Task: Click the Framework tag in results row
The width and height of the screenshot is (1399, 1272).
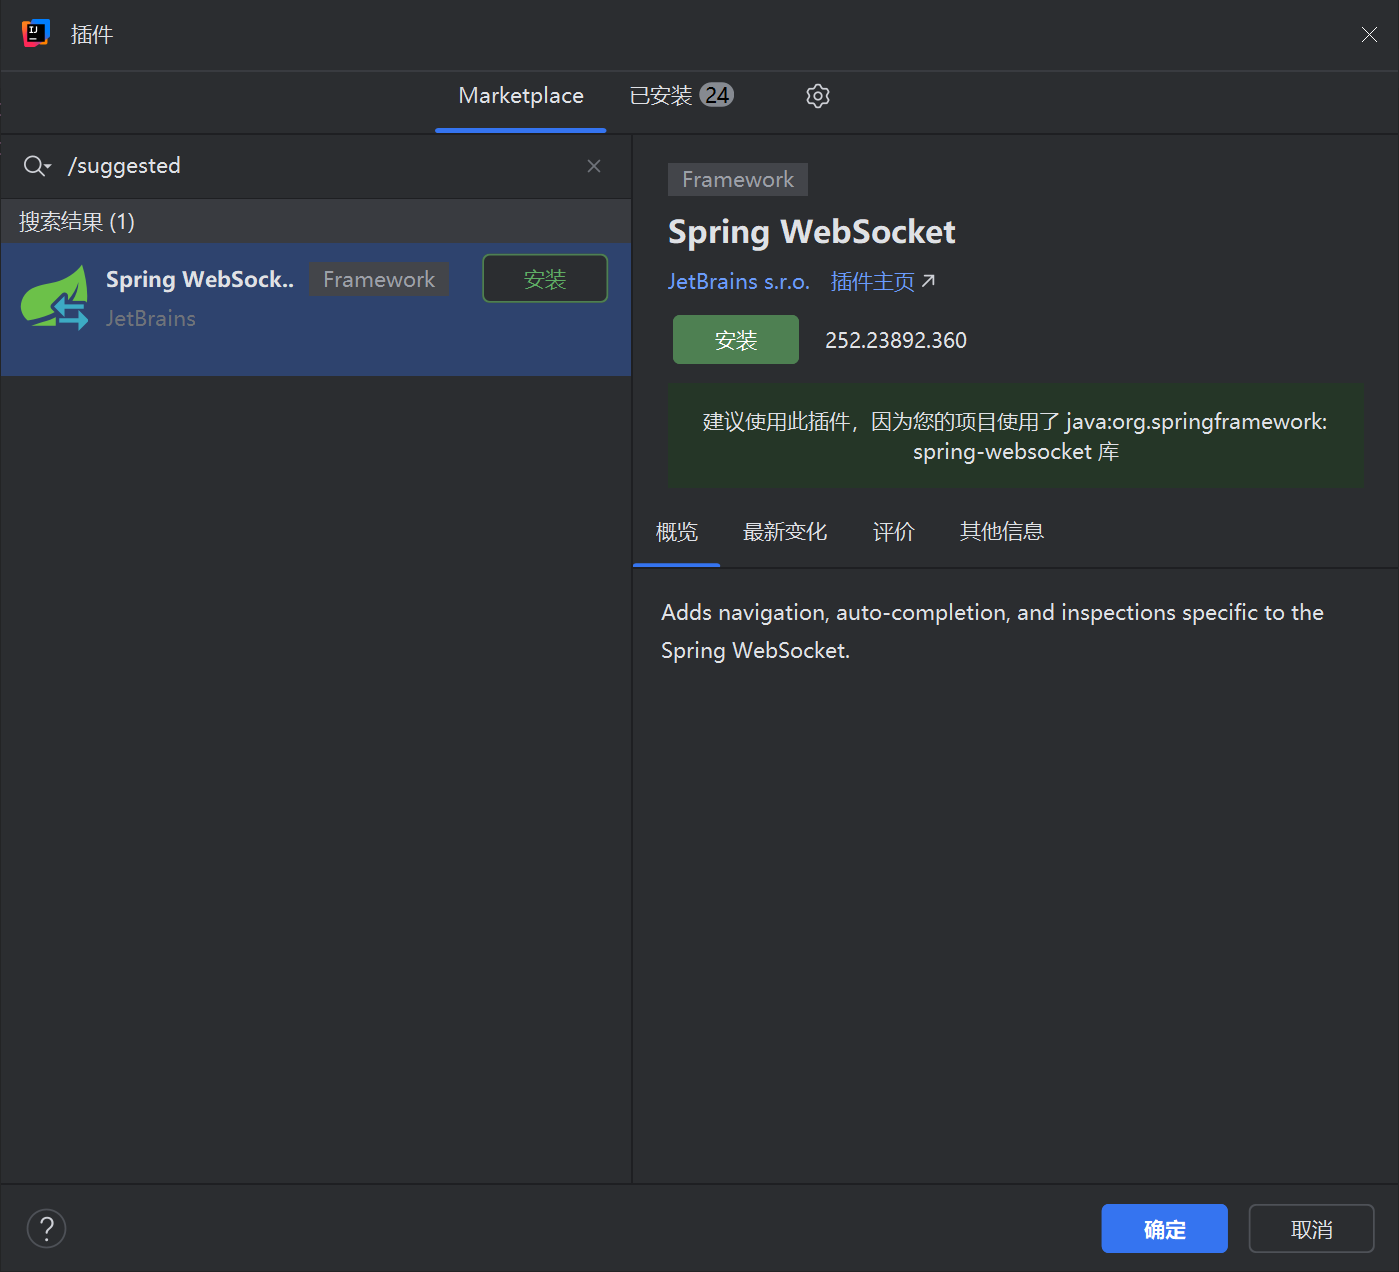Action: (x=379, y=279)
